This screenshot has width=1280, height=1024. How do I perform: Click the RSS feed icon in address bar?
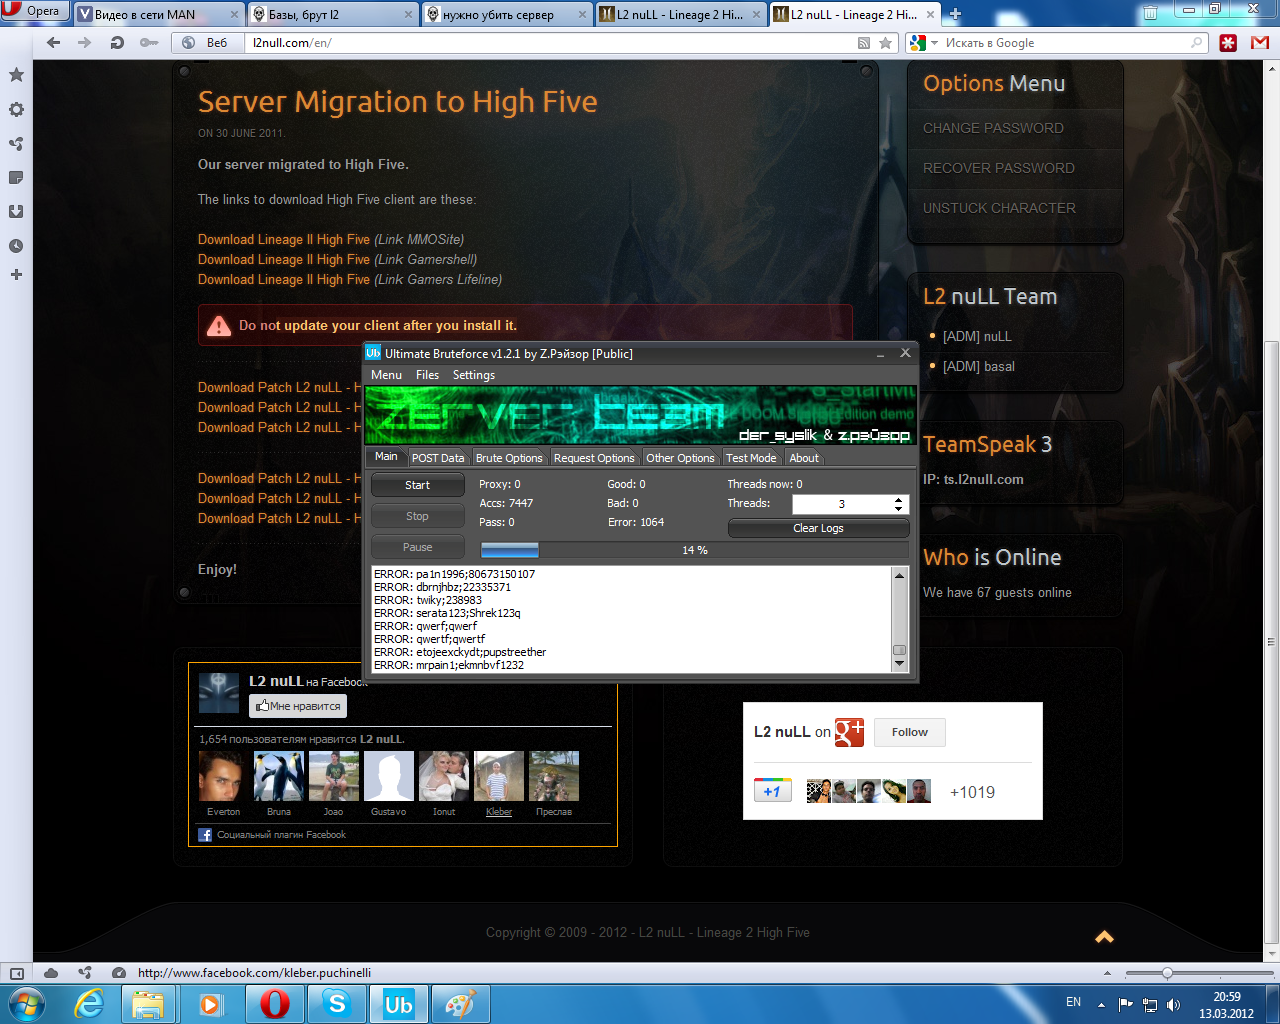pos(864,43)
